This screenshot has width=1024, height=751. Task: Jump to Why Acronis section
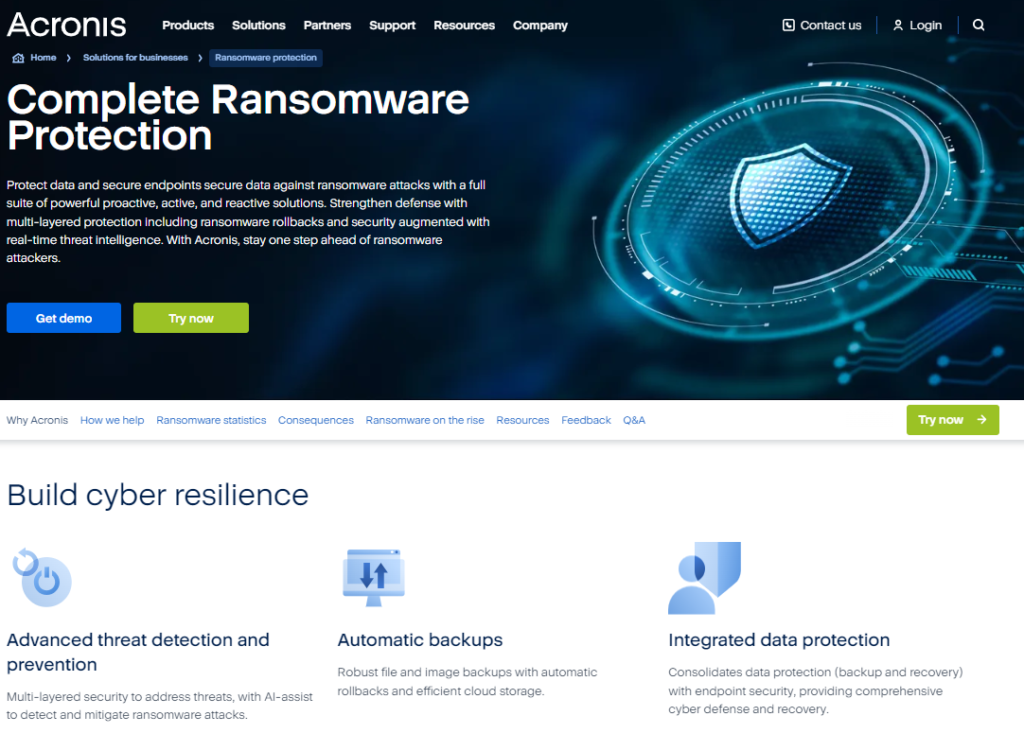(37, 420)
